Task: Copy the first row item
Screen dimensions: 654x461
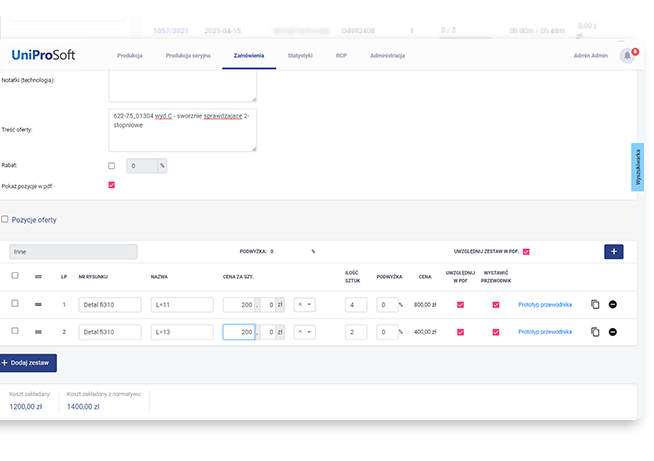Action: pyautogui.click(x=594, y=304)
